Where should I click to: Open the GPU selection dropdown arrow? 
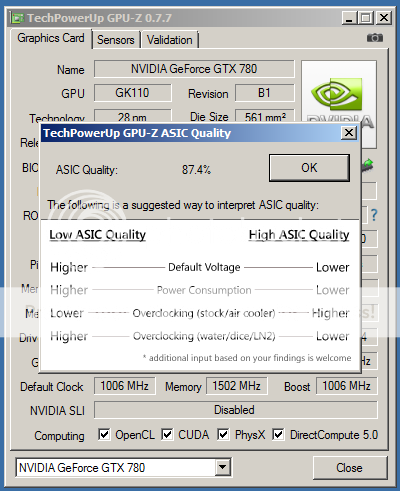click(x=222, y=467)
